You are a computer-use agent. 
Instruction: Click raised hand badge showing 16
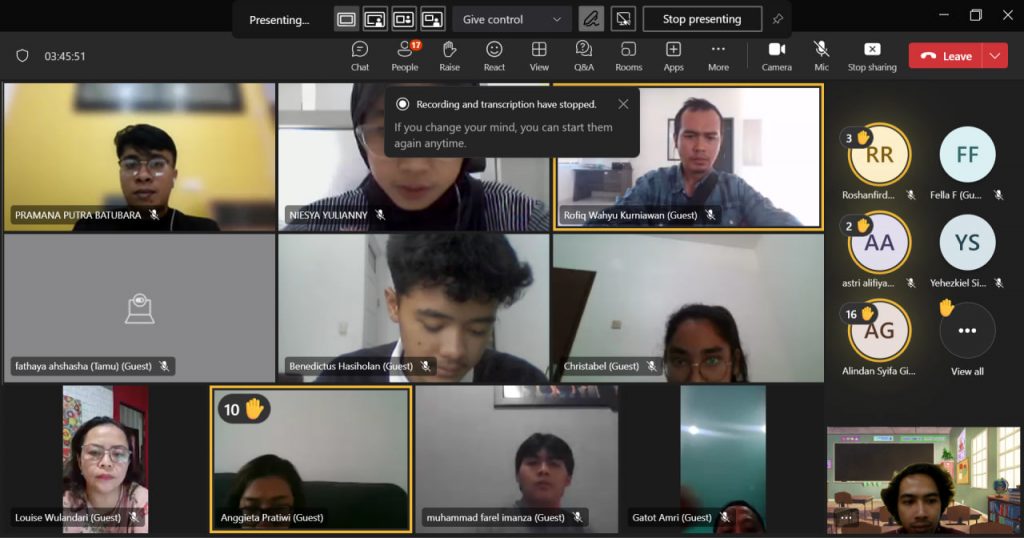(x=858, y=314)
